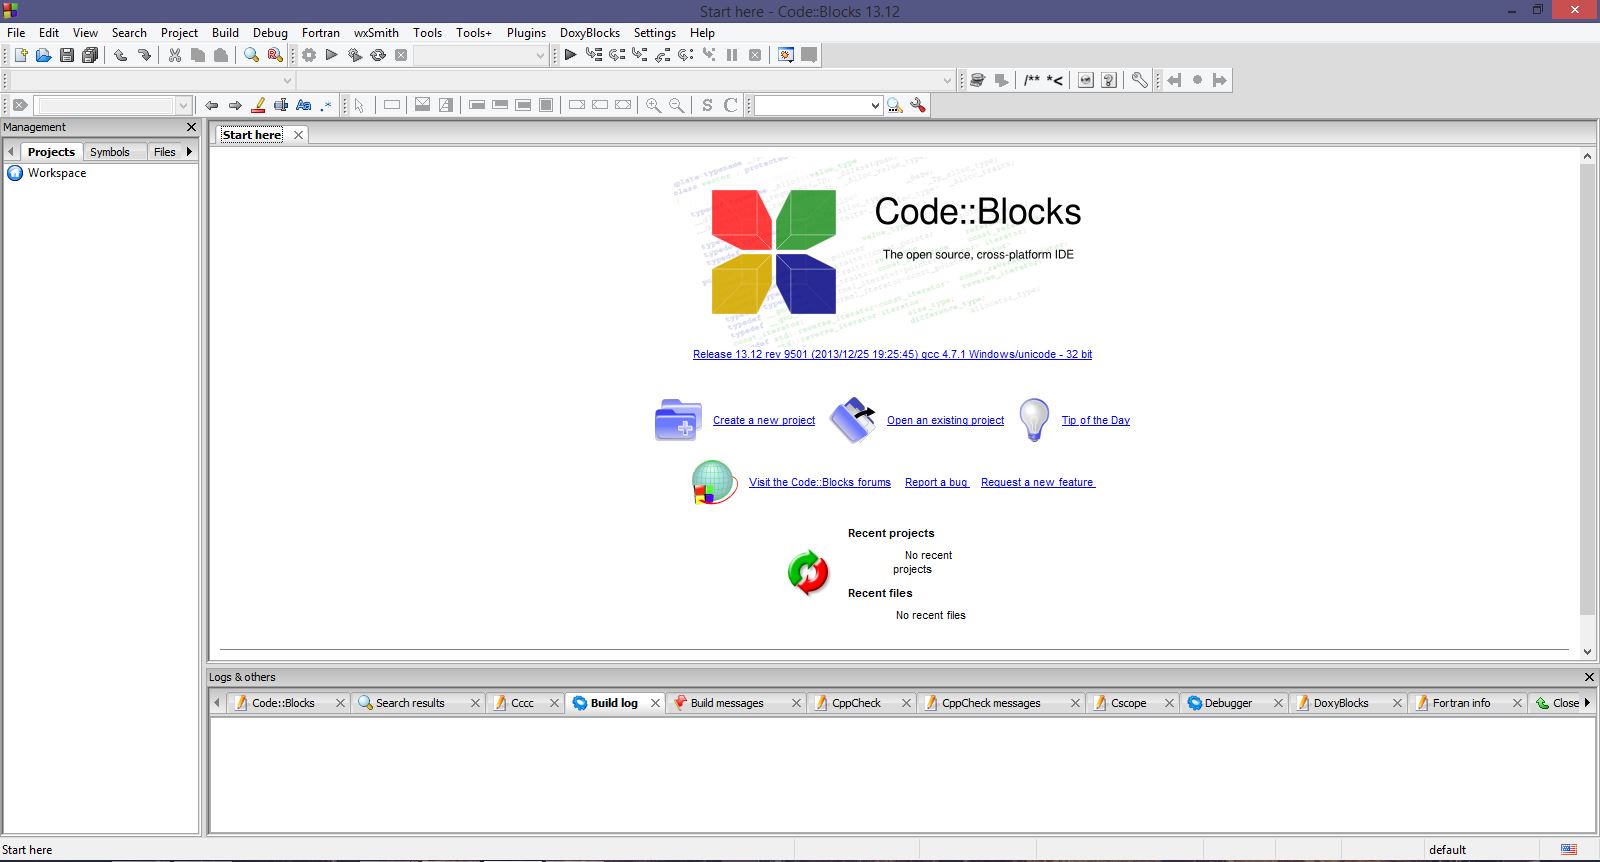Click the Build gear icon
This screenshot has width=1600, height=862.
click(x=309, y=55)
